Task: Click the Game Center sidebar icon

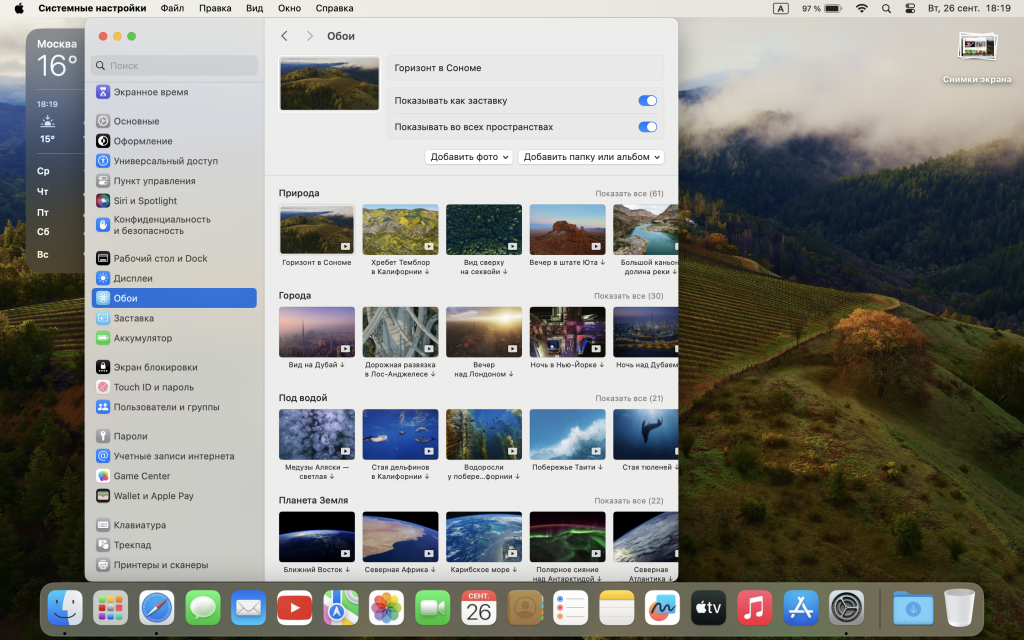Action: [103, 476]
